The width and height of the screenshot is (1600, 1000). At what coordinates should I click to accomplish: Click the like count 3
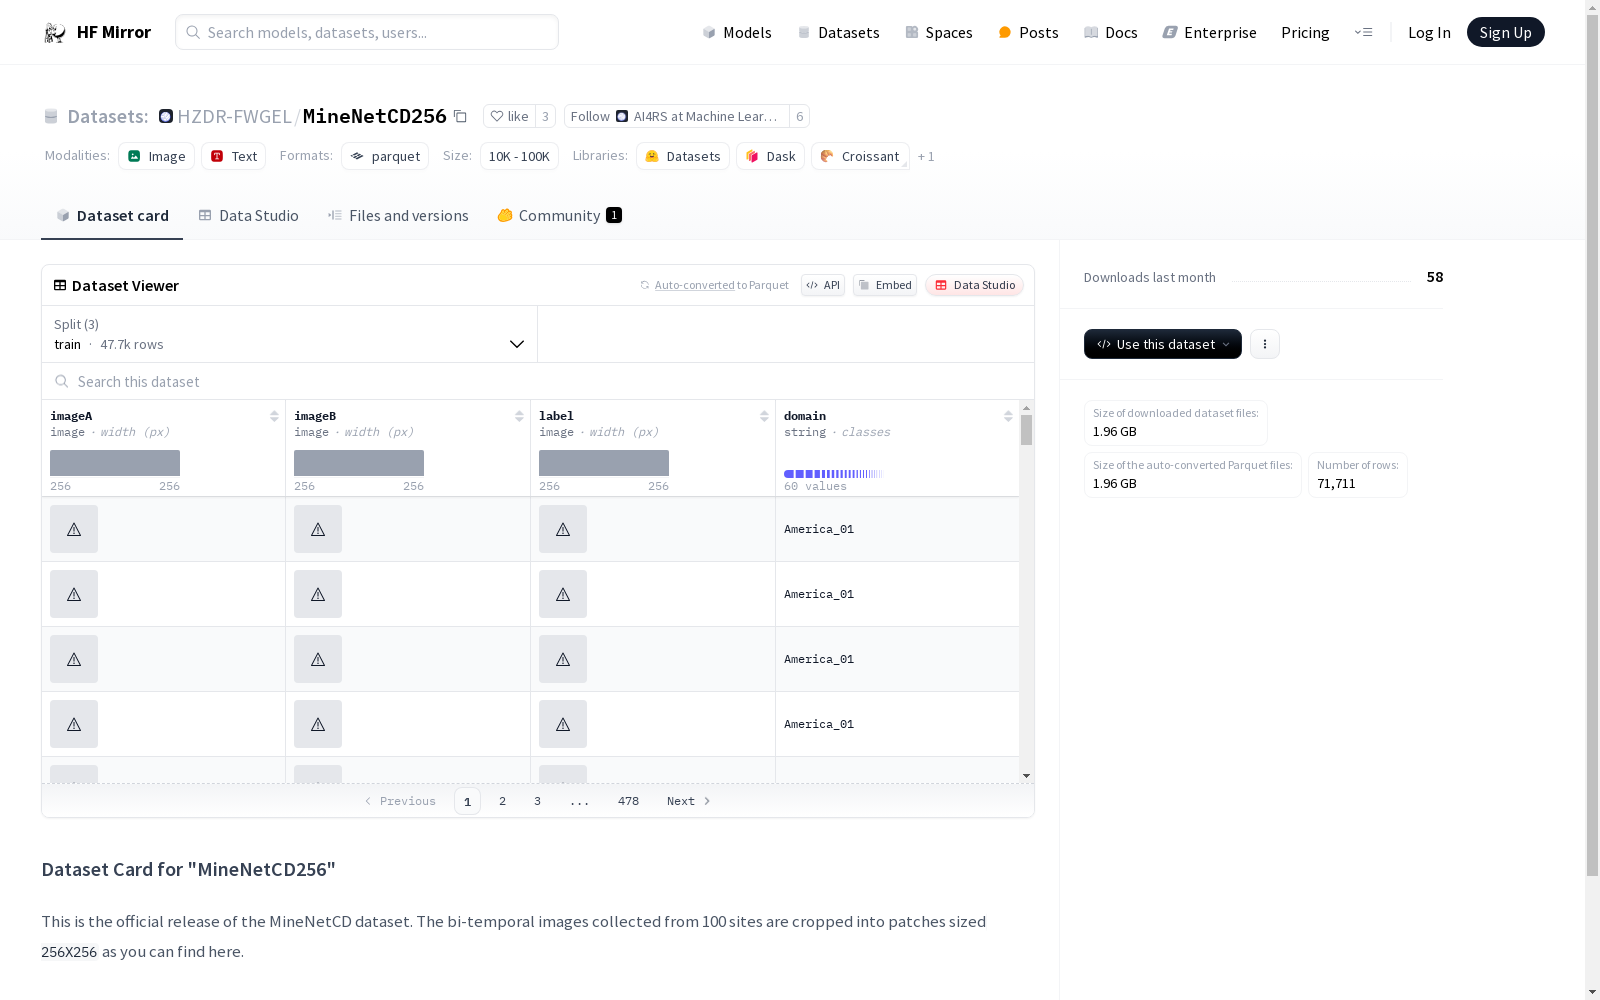tap(545, 116)
